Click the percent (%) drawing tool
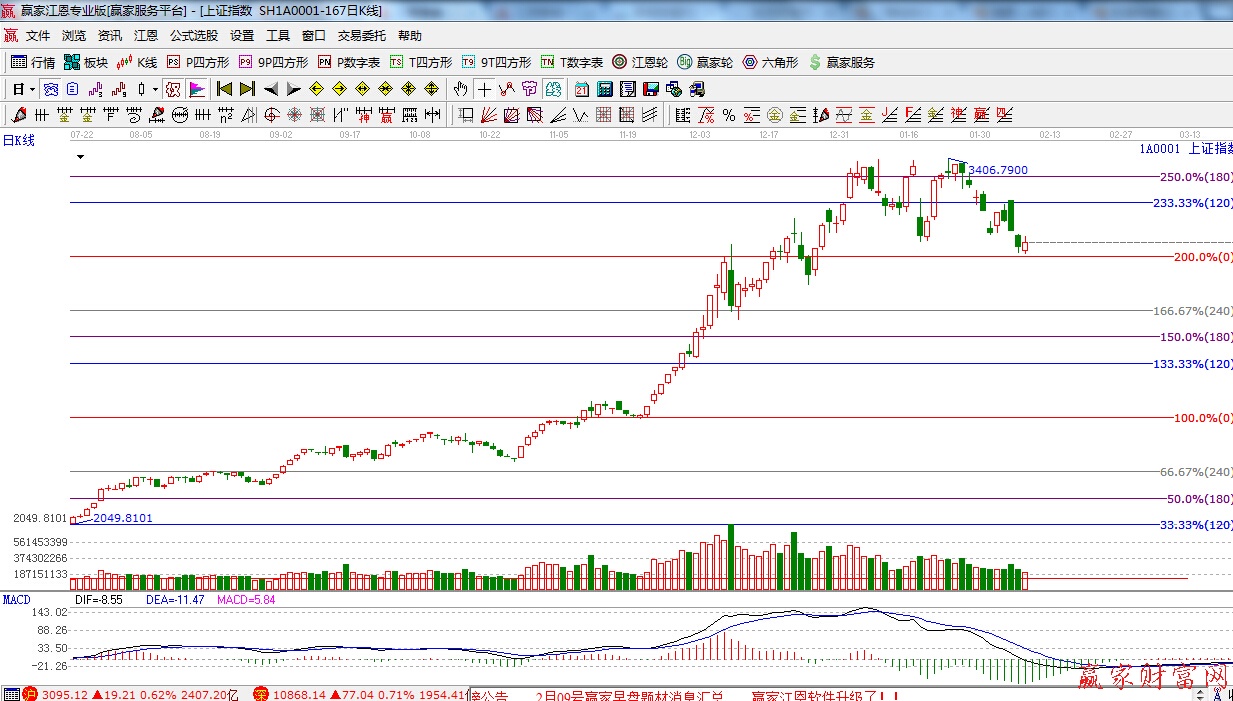This screenshot has height=701, width=1233. coord(729,115)
